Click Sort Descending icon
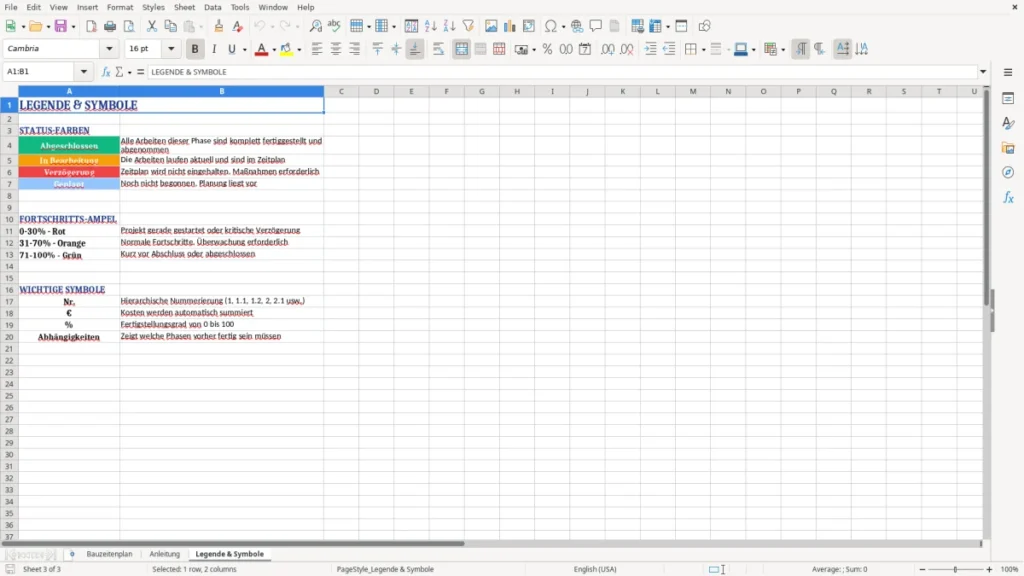Viewport: 1024px width, 576px height. (449, 26)
